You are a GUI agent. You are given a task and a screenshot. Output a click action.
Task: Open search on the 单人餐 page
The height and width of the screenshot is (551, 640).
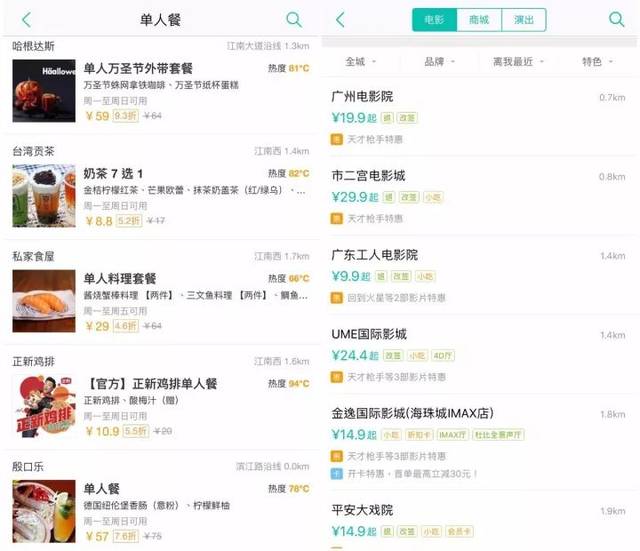pyautogui.click(x=294, y=20)
